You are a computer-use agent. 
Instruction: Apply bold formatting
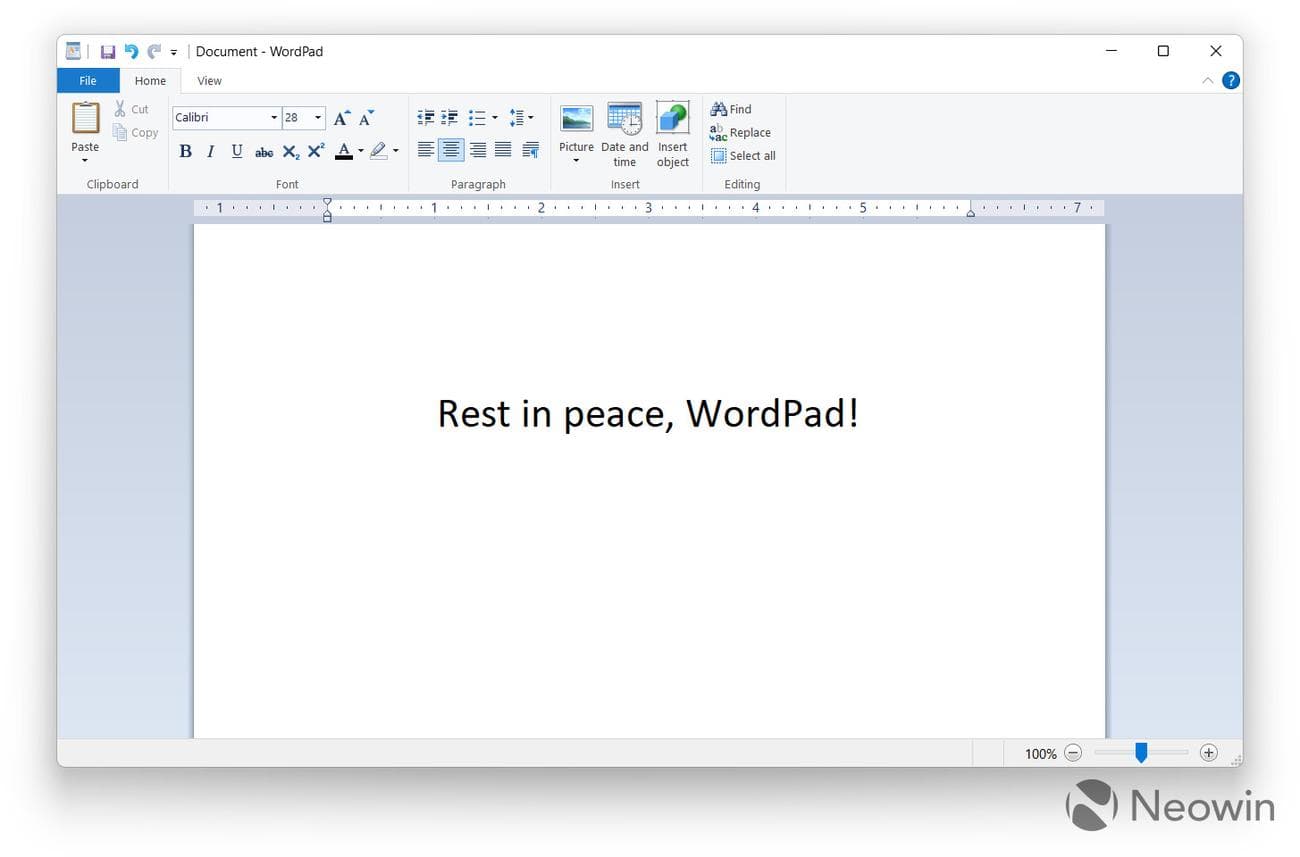coord(185,151)
